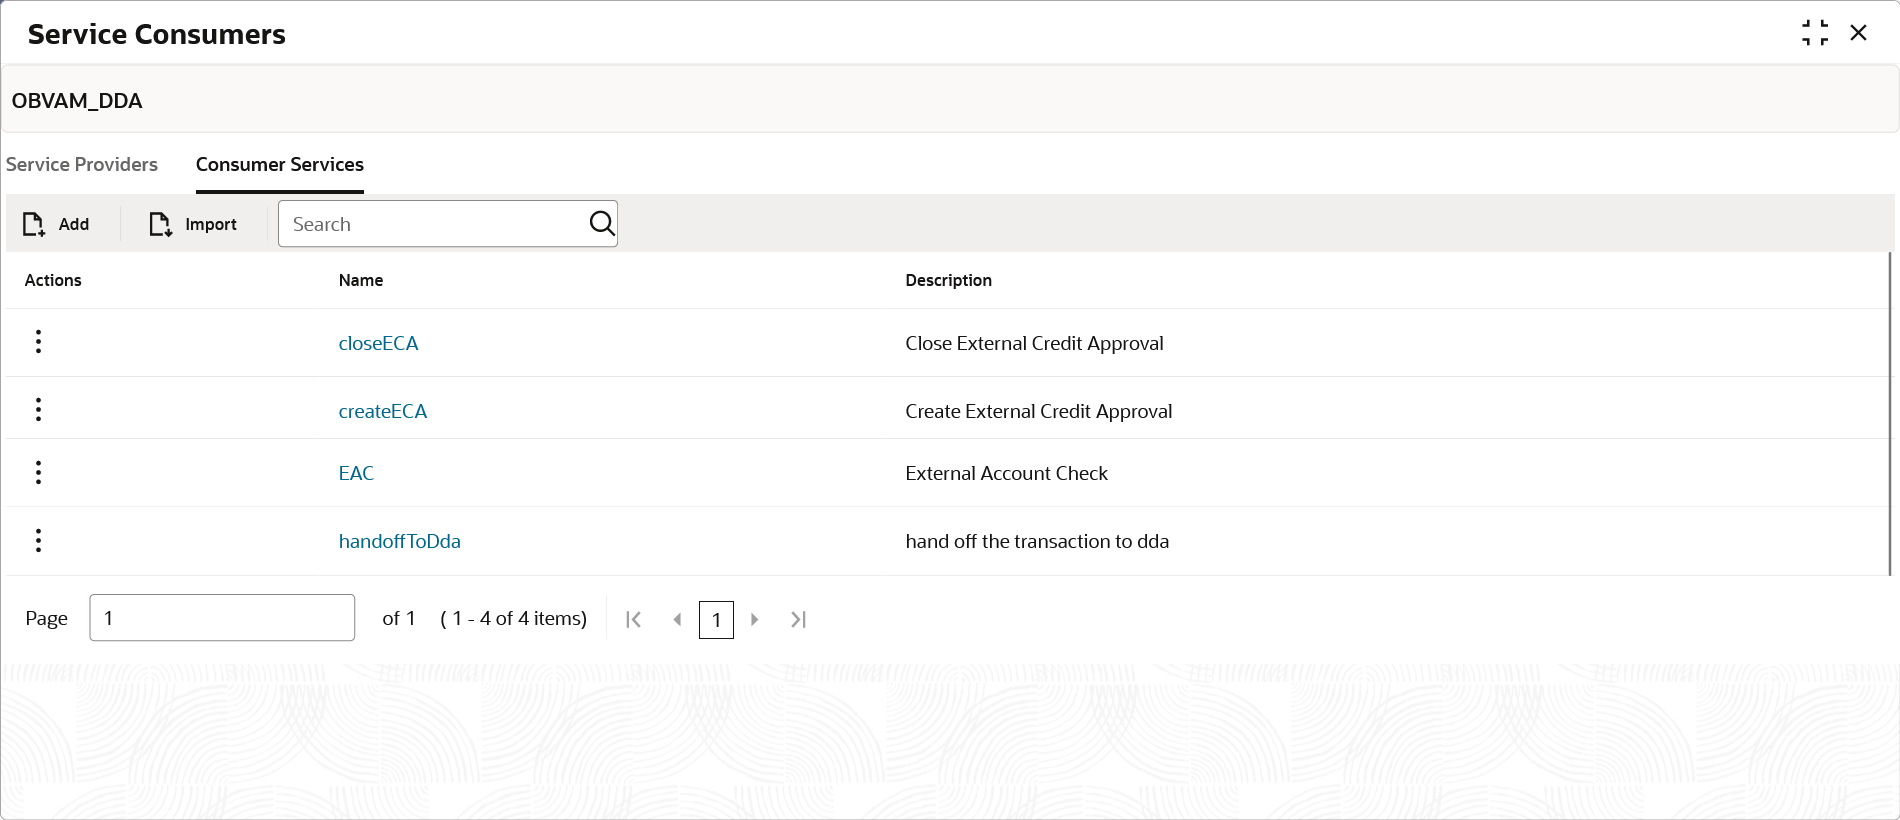
Task: Go to next page of results
Action: point(755,620)
